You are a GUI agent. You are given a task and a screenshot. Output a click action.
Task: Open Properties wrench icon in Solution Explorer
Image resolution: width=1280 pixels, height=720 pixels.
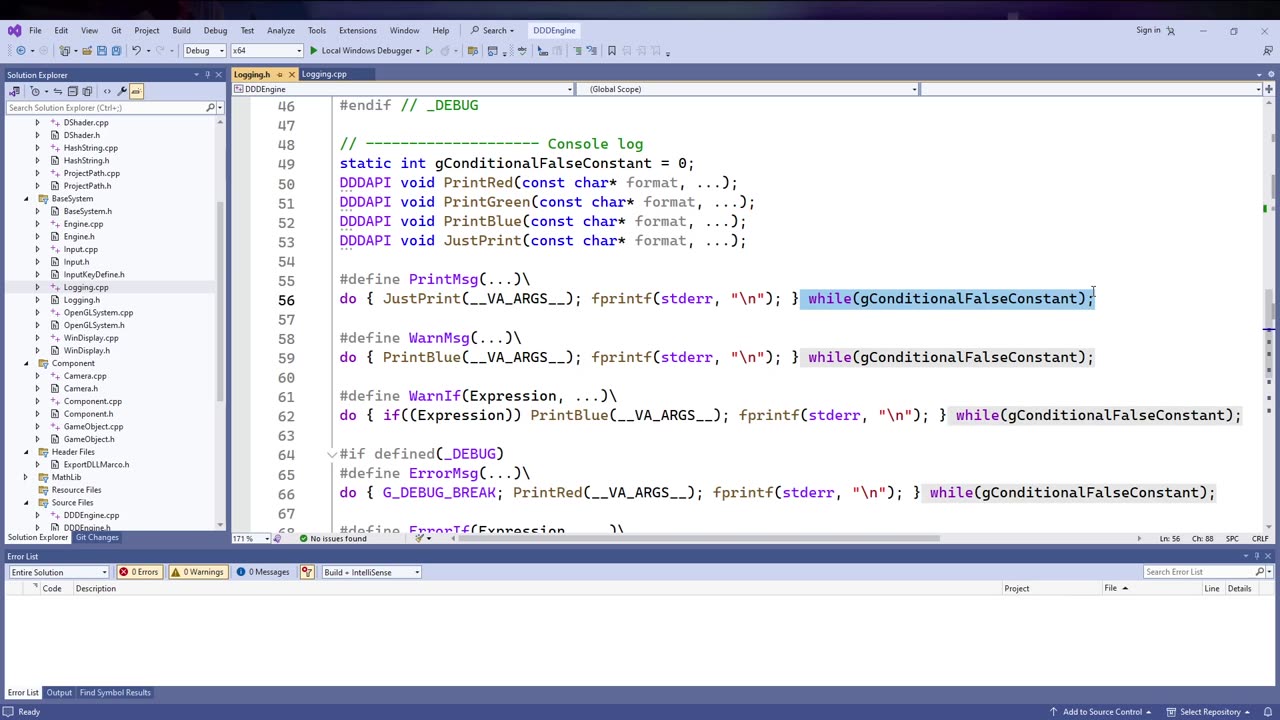point(121,91)
